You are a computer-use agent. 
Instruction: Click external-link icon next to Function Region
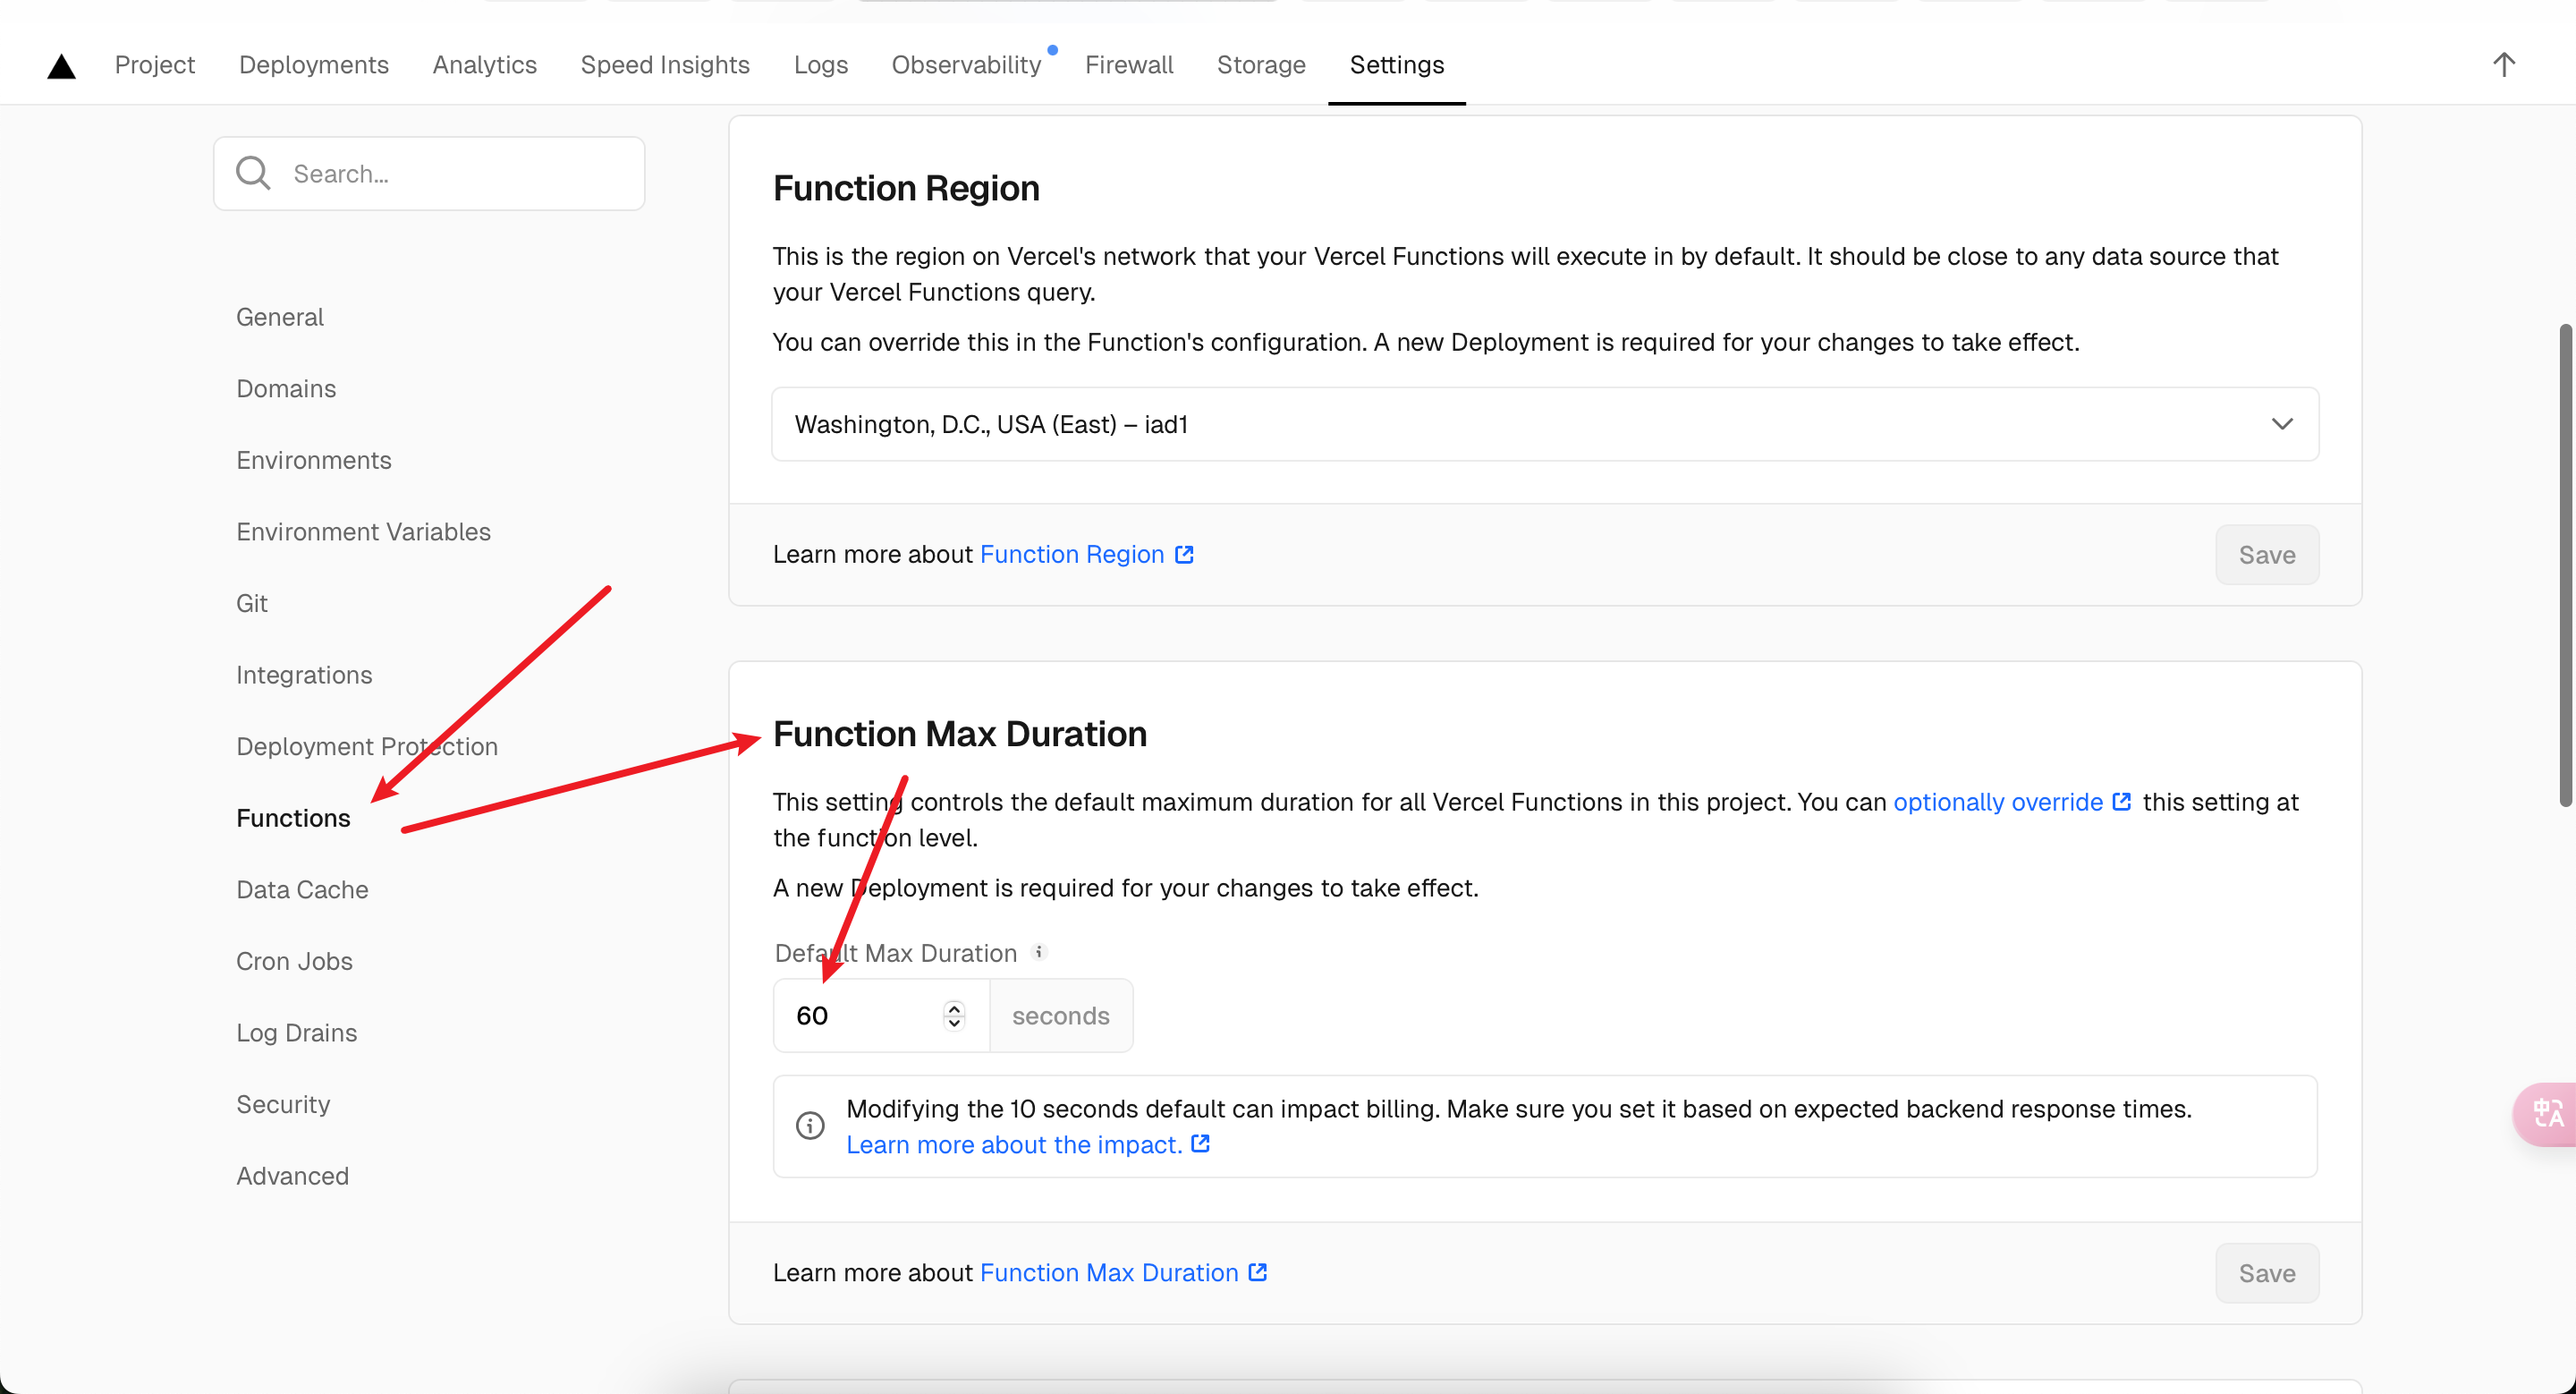point(1184,554)
